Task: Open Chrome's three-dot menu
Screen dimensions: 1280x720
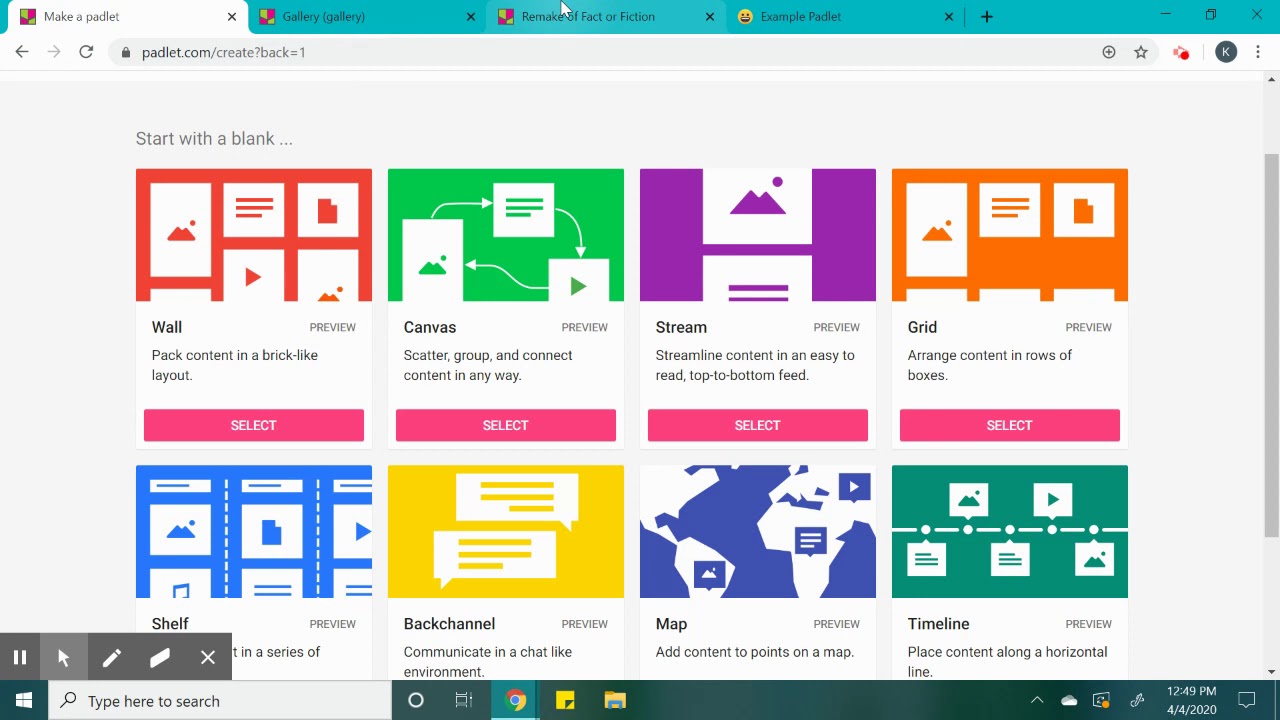Action: 1258,52
